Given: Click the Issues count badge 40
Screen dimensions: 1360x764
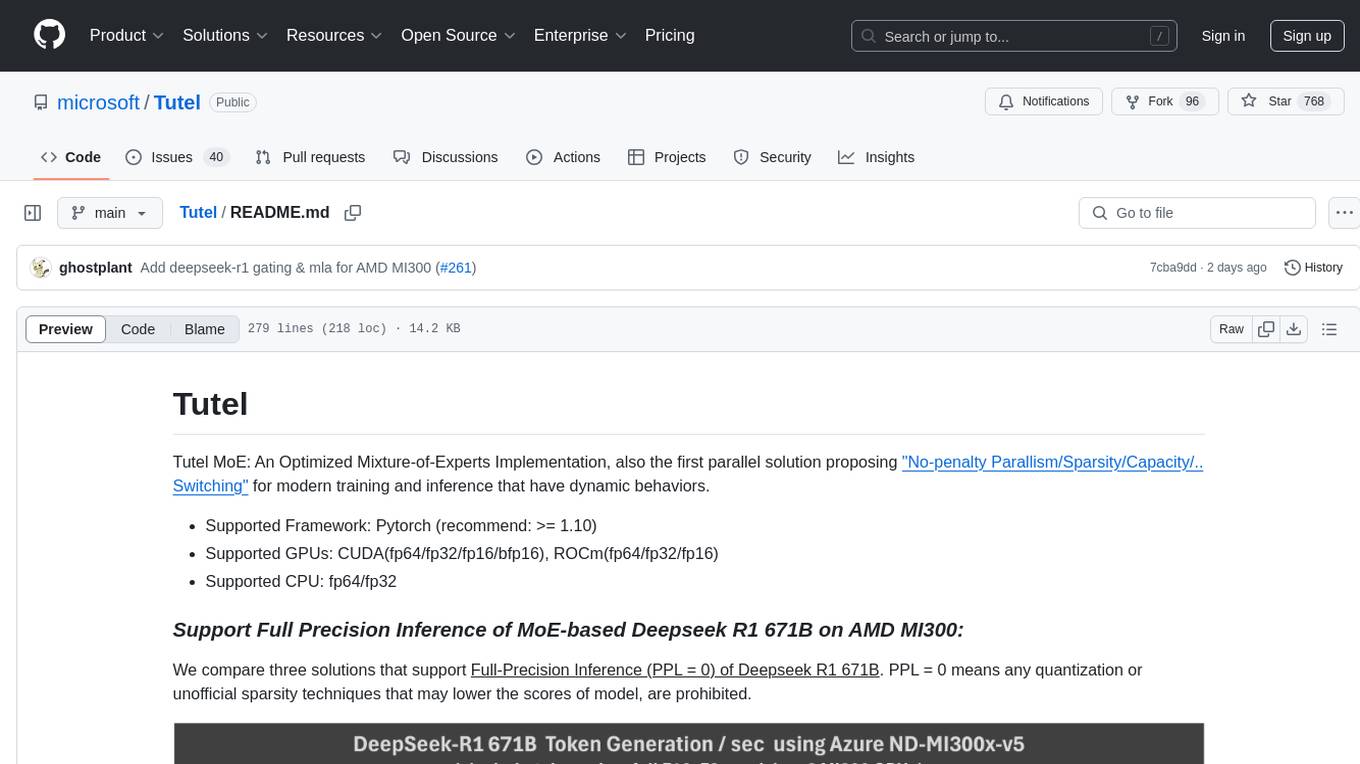Looking at the screenshot, I should point(215,157).
